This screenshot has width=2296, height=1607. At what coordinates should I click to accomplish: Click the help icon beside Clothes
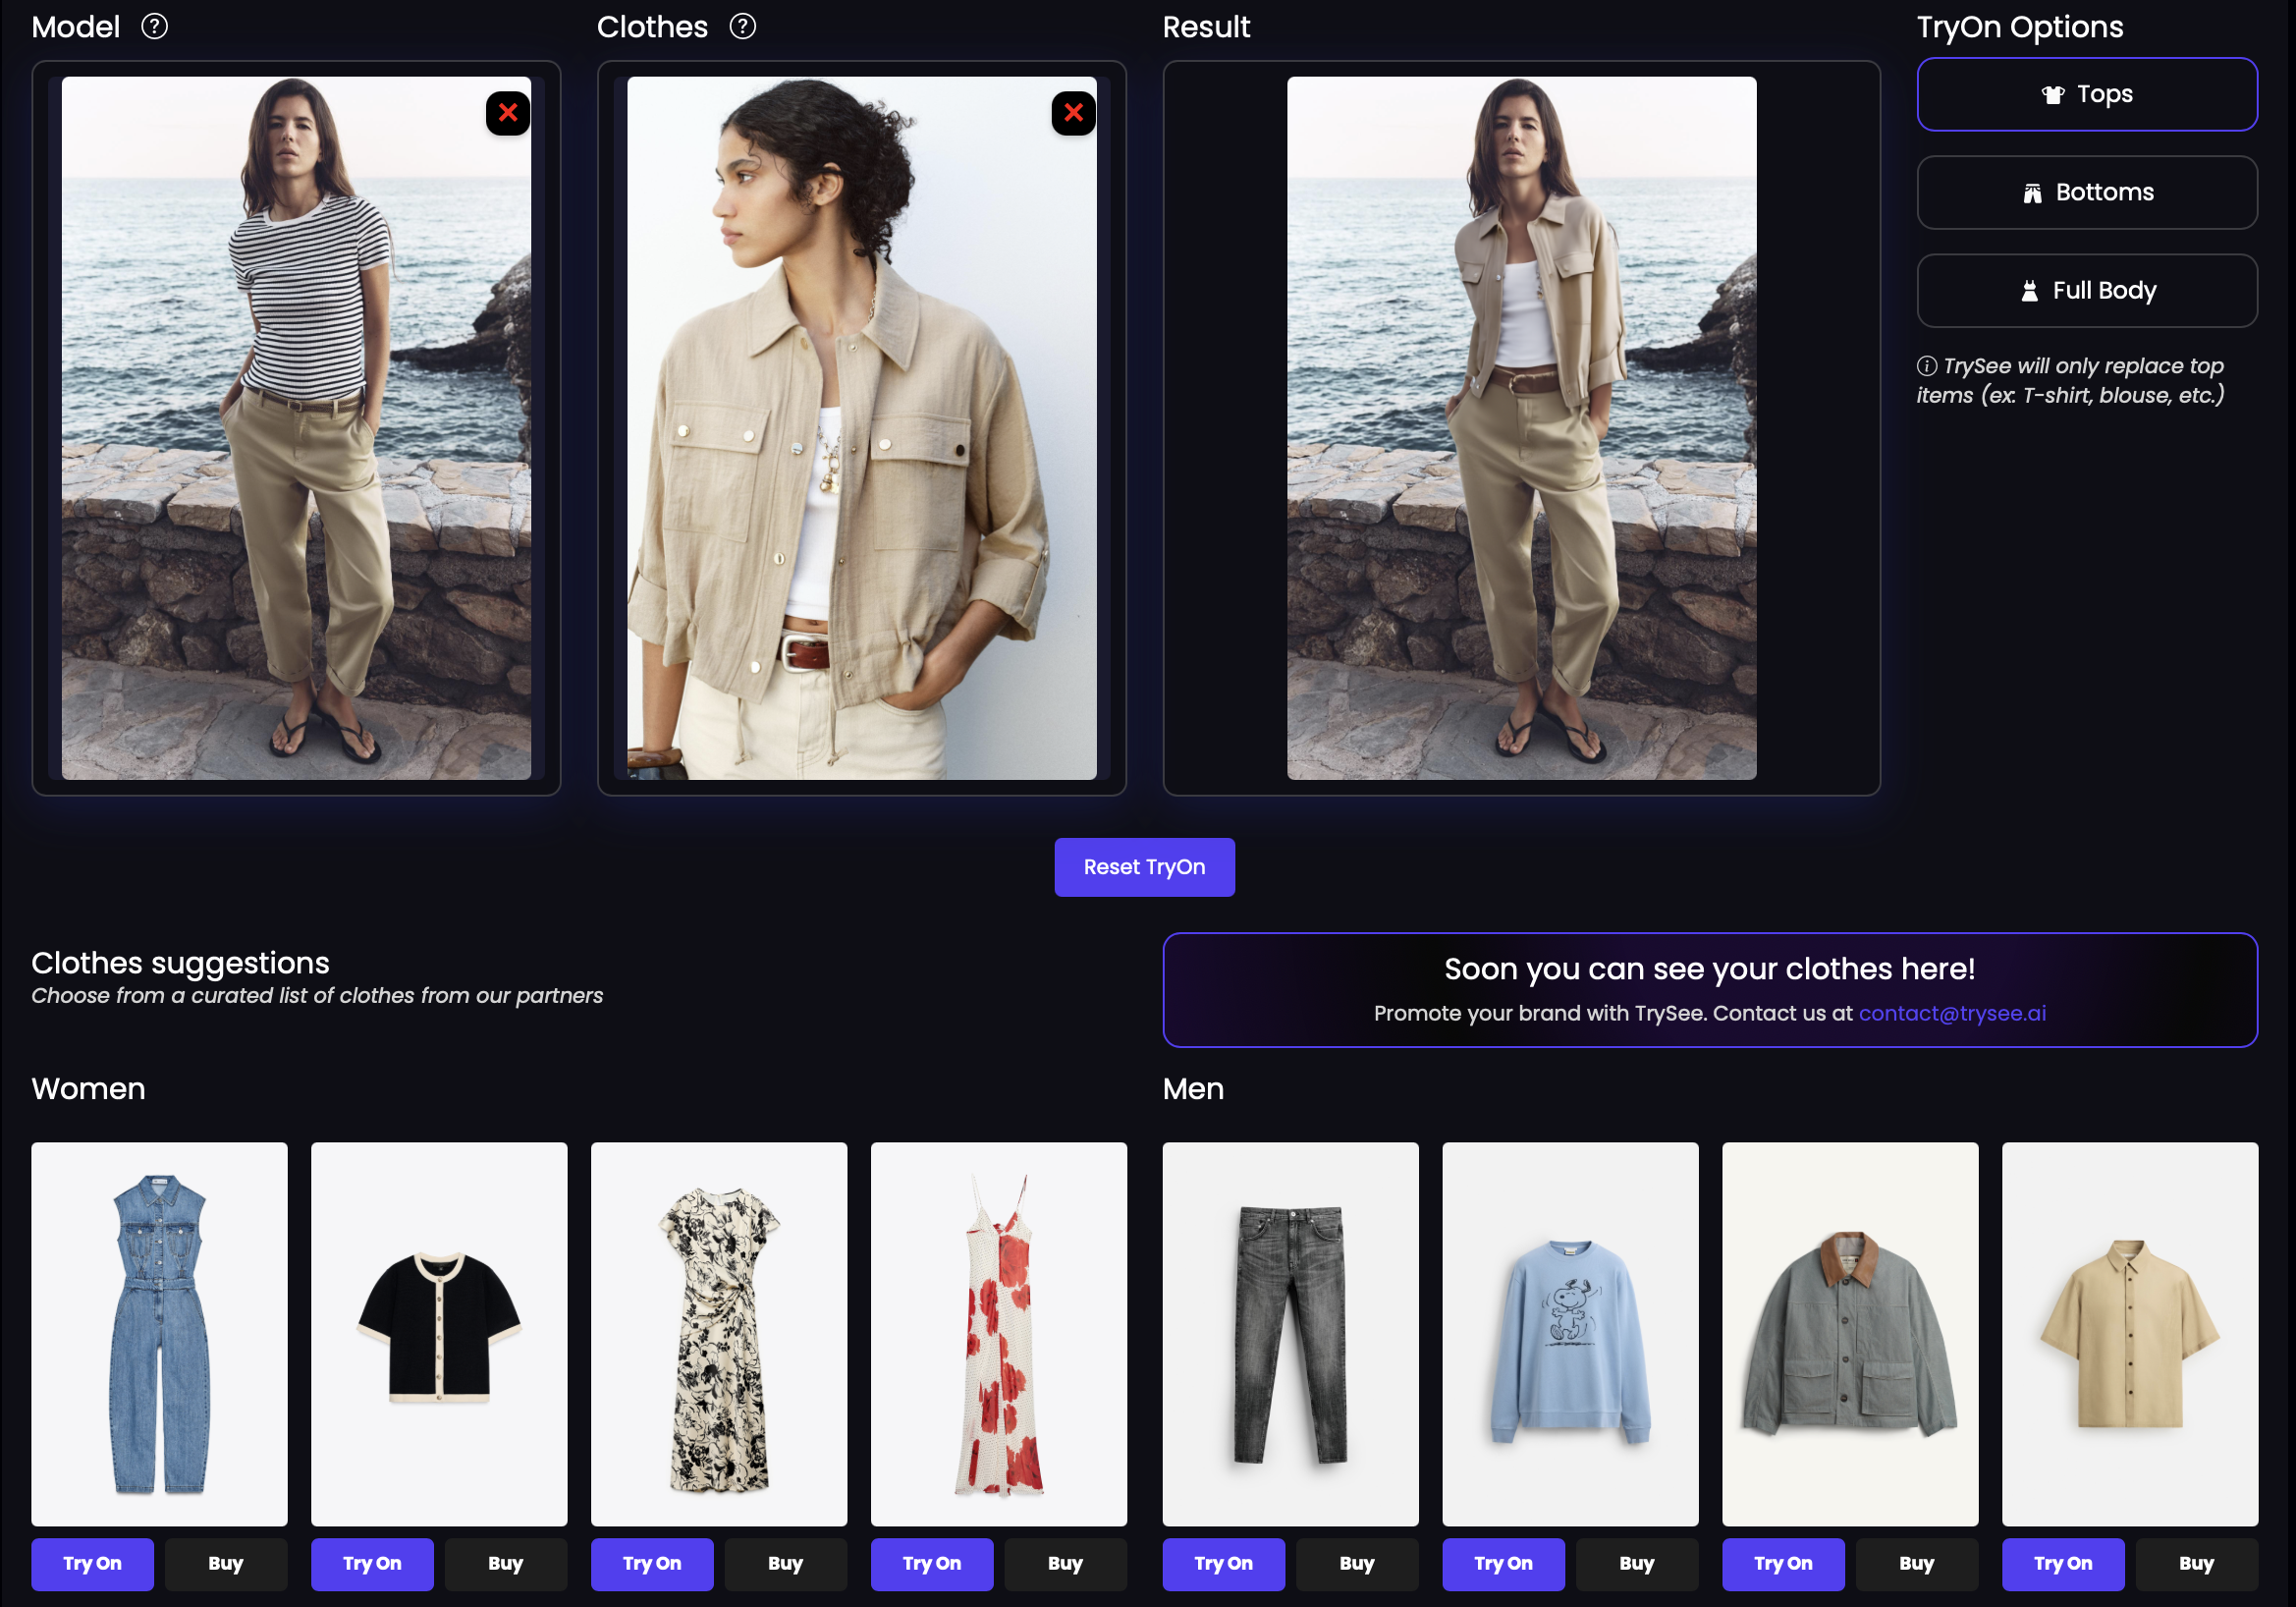(x=742, y=27)
